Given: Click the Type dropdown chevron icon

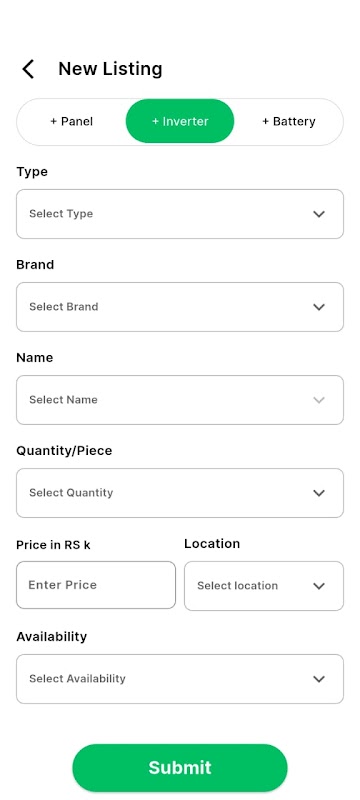Looking at the screenshot, I should click(x=319, y=214).
